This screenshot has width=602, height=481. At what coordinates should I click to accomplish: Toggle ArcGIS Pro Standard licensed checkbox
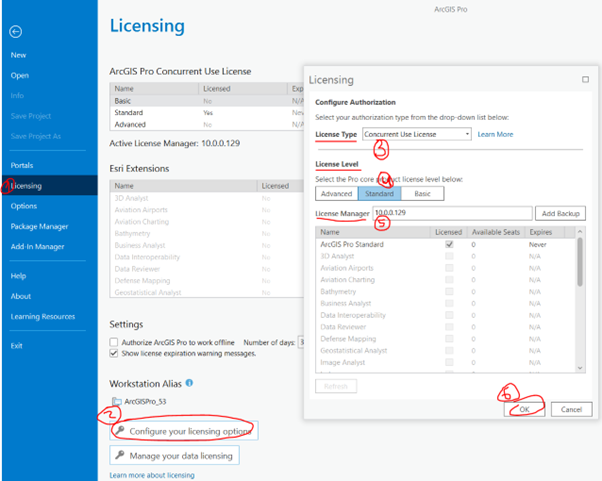pos(449,244)
